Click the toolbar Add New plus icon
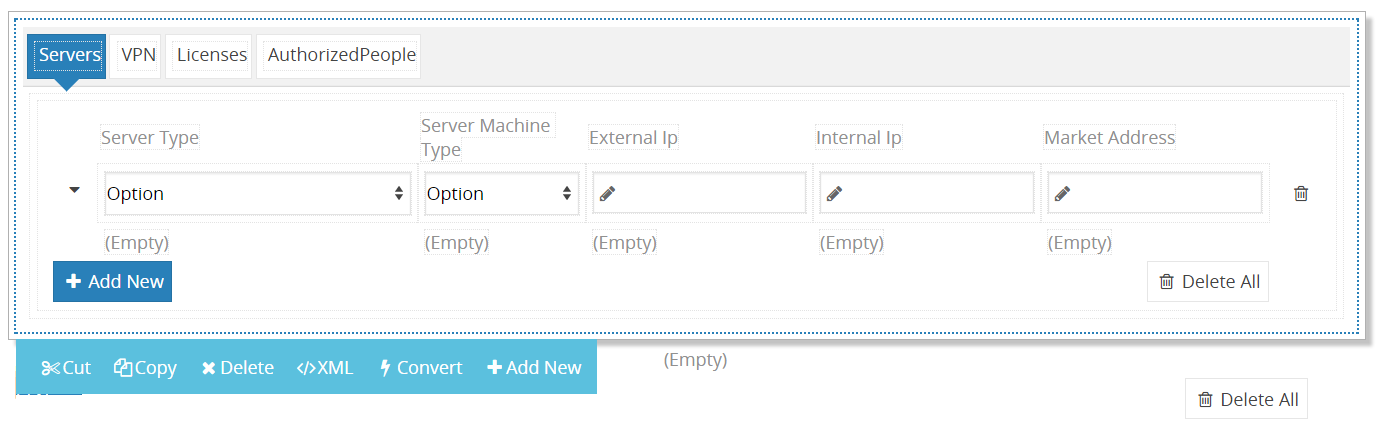The image size is (1379, 428). [494, 368]
